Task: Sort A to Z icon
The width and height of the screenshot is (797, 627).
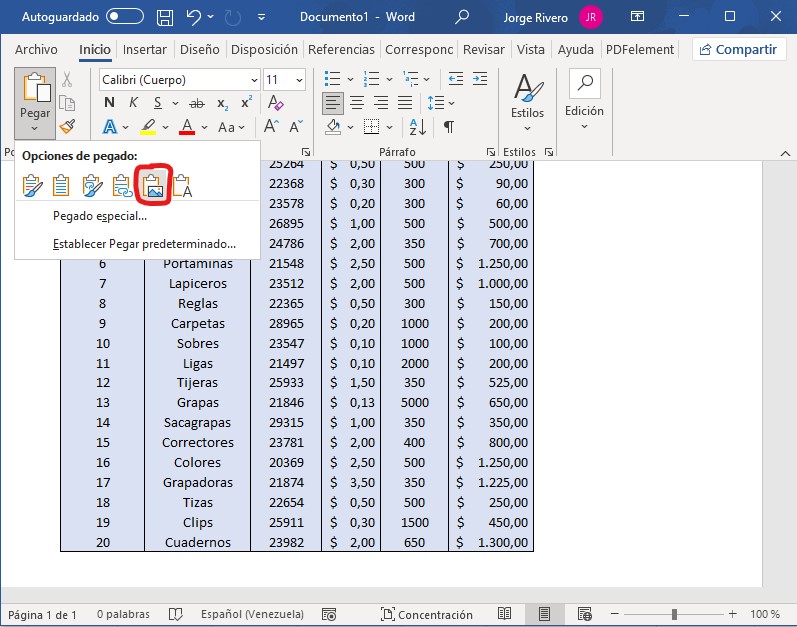Action: 418,127
